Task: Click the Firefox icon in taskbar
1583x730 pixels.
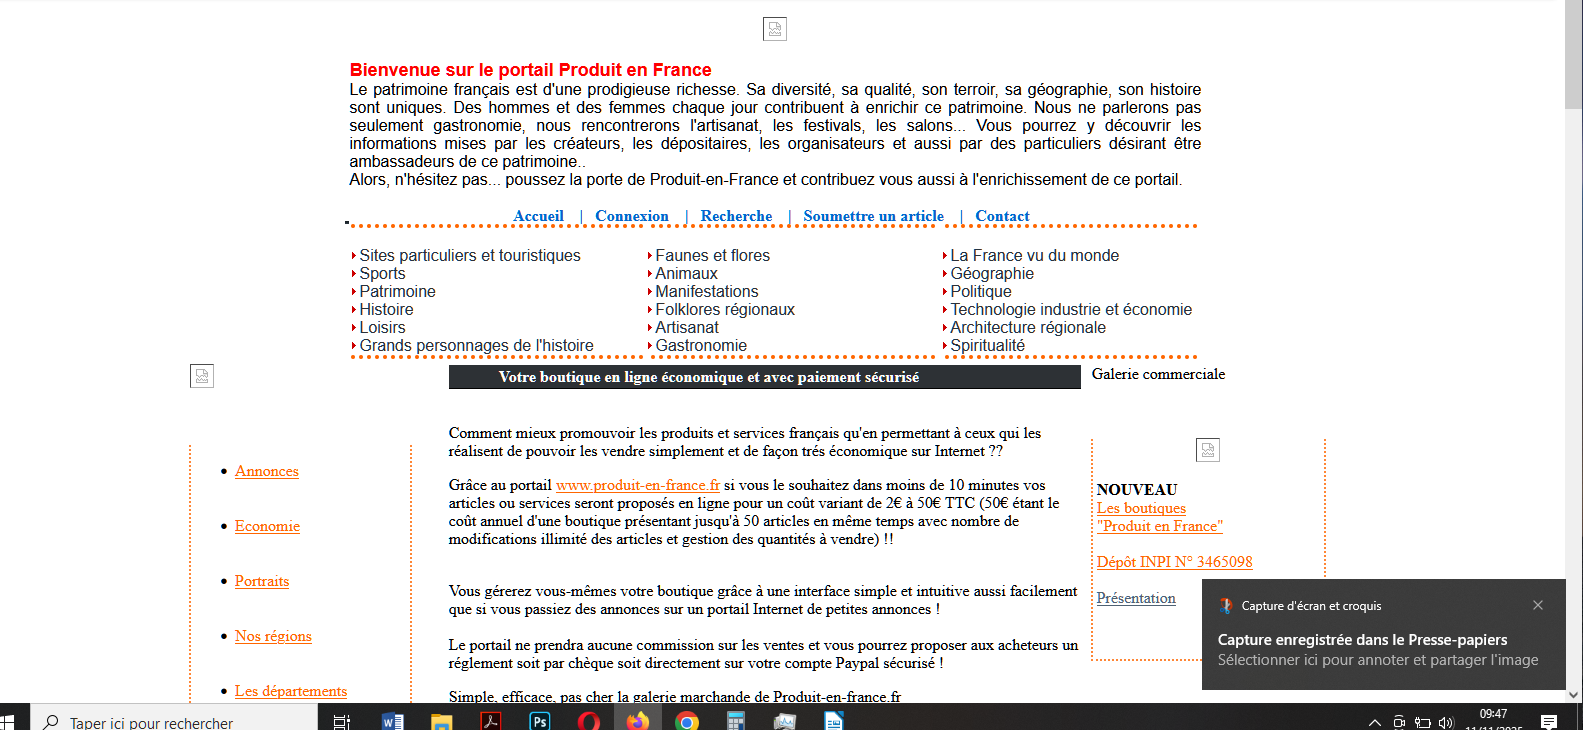Action: coord(637,721)
